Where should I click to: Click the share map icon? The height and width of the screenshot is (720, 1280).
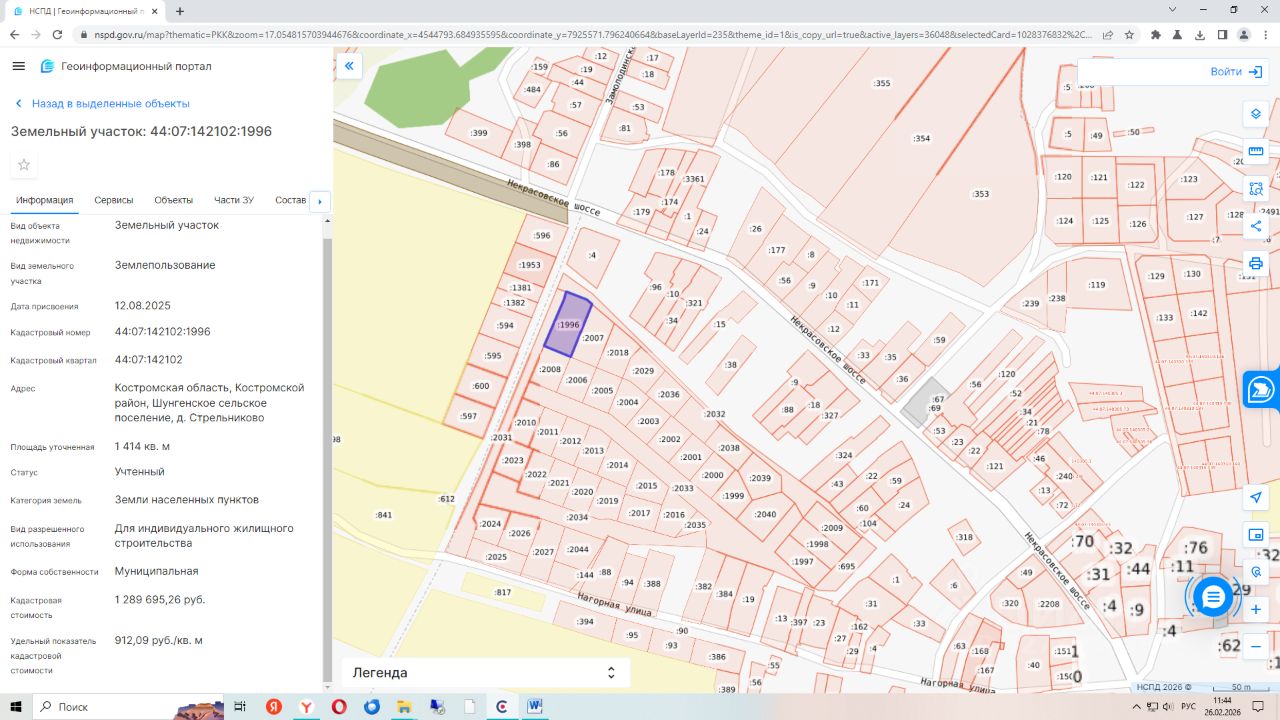(x=1256, y=226)
